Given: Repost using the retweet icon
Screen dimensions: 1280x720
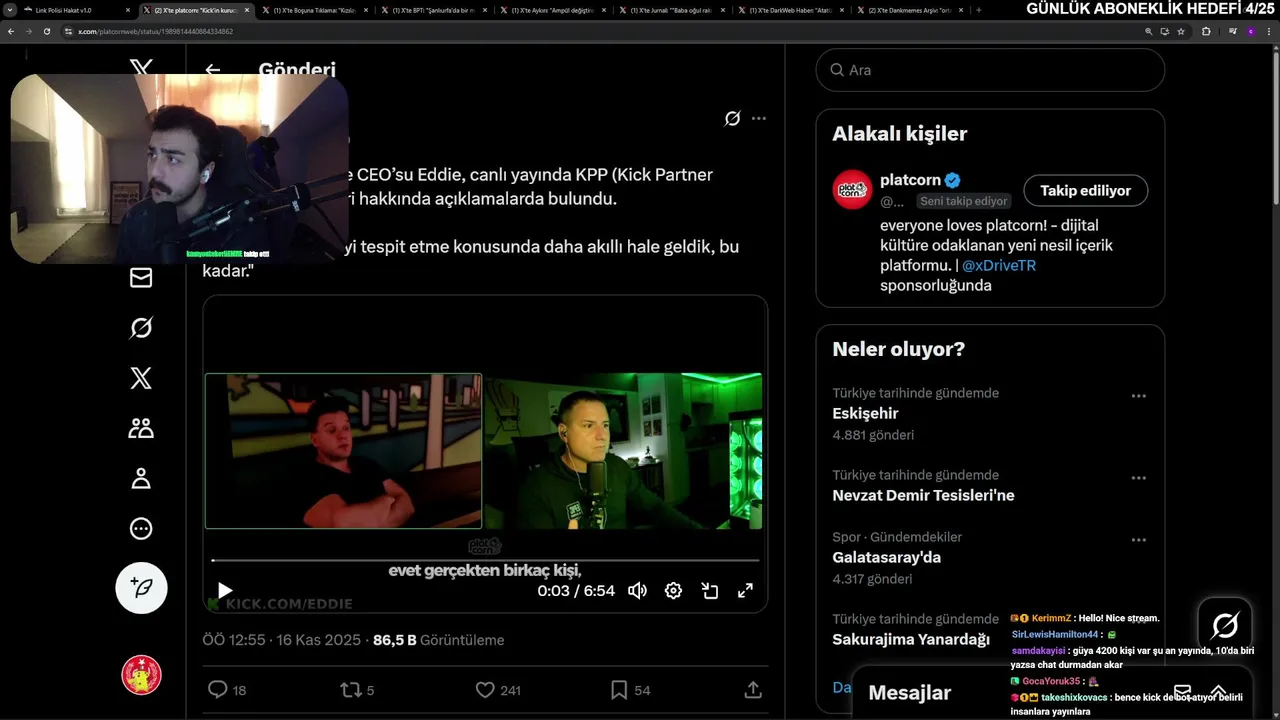Looking at the screenshot, I should pyautogui.click(x=351, y=690).
